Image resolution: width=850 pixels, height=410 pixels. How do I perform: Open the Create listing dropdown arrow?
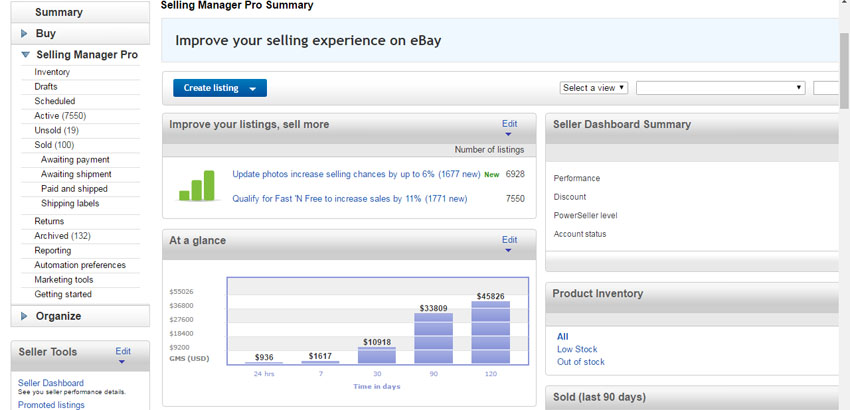253,89
